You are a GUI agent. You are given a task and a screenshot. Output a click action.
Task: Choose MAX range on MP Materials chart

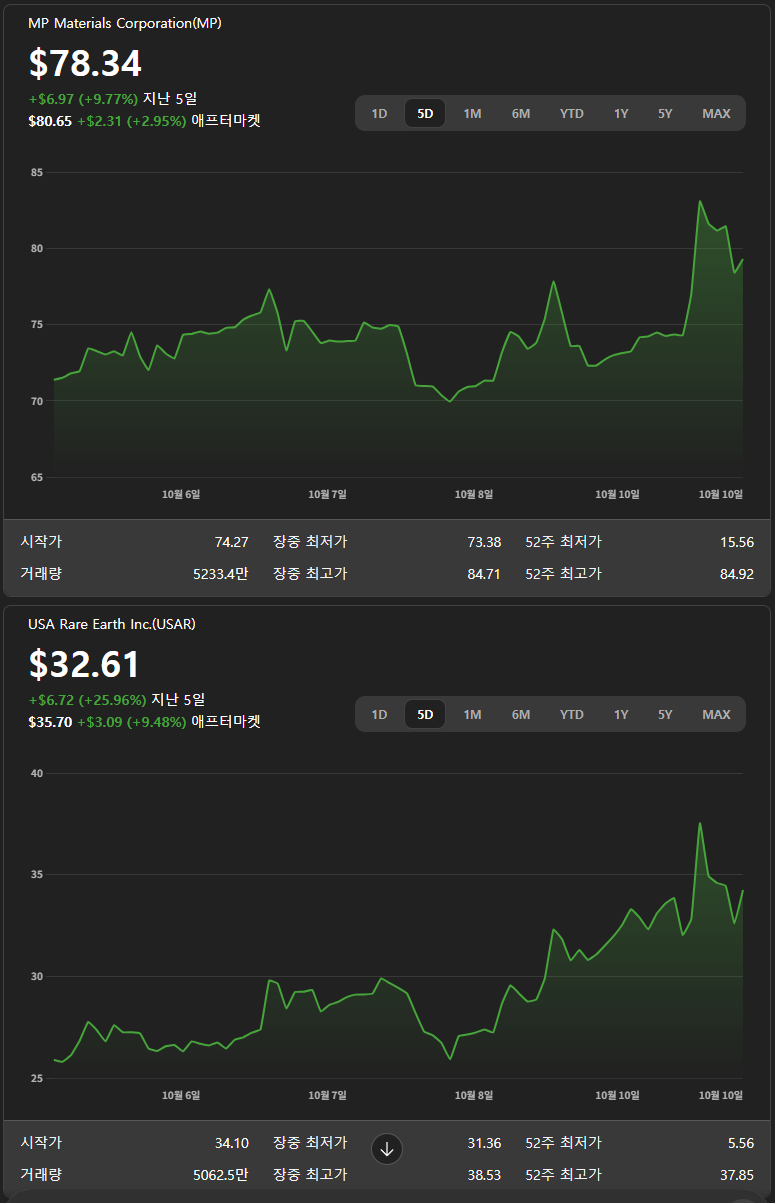716,113
